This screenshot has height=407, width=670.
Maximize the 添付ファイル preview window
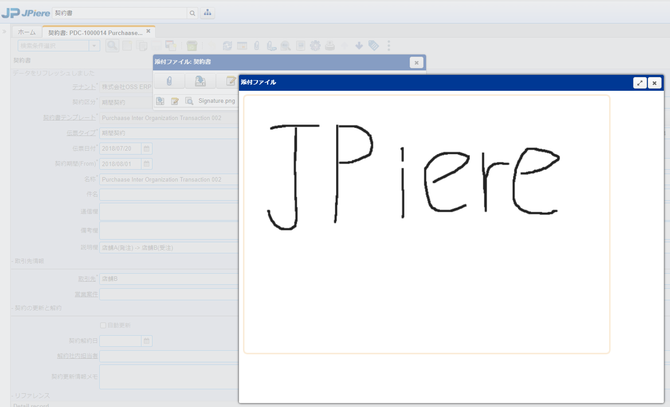(x=640, y=83)
